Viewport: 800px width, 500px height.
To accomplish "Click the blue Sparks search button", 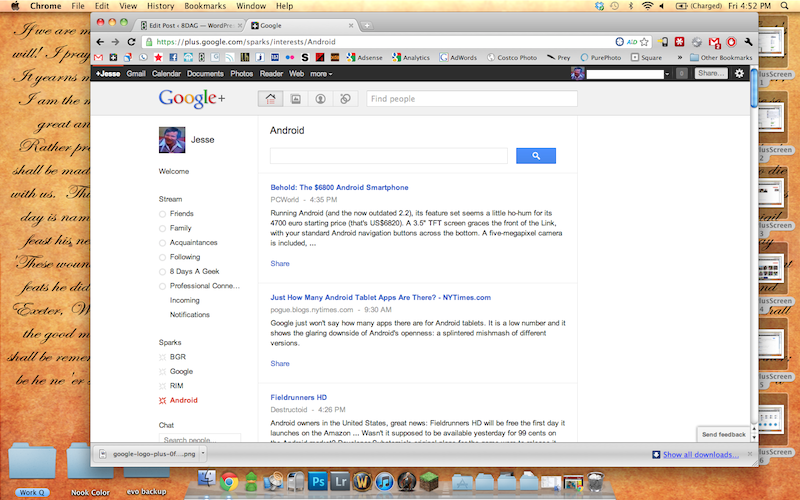I will (x=536, y=156).
